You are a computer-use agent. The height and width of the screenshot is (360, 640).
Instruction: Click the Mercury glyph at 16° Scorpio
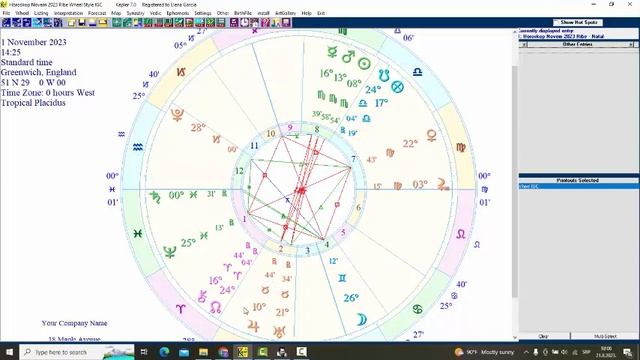[x=333, y=52]
